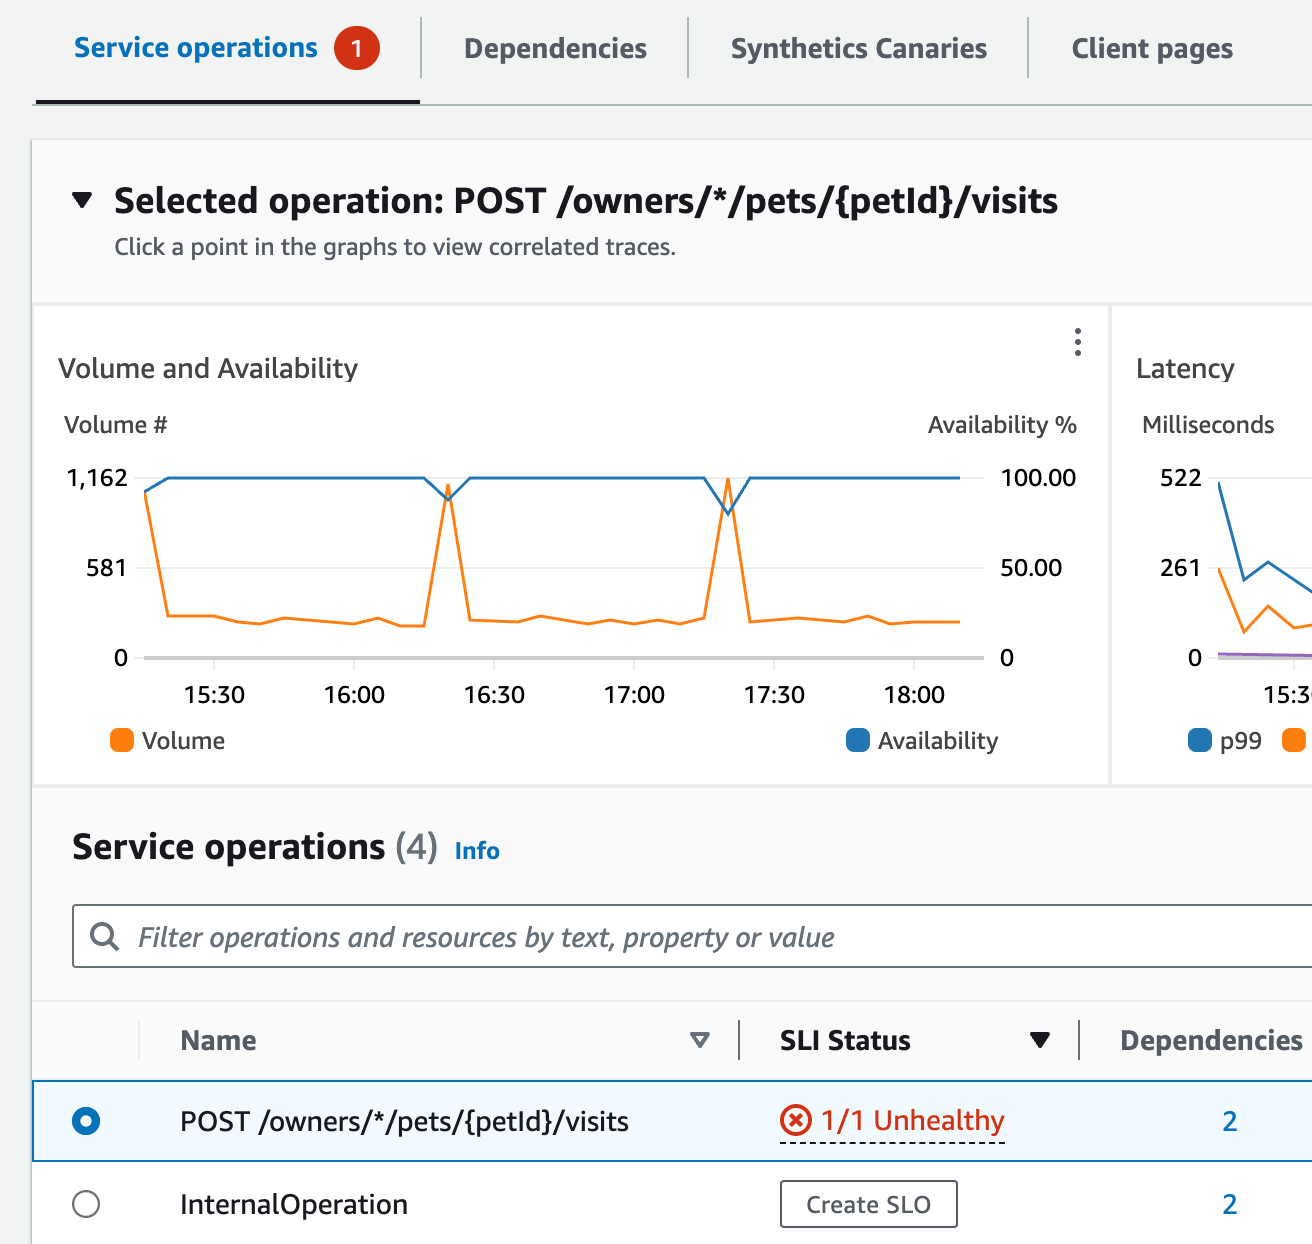Select the InternalOperation radio button

tap(86, 1204)
